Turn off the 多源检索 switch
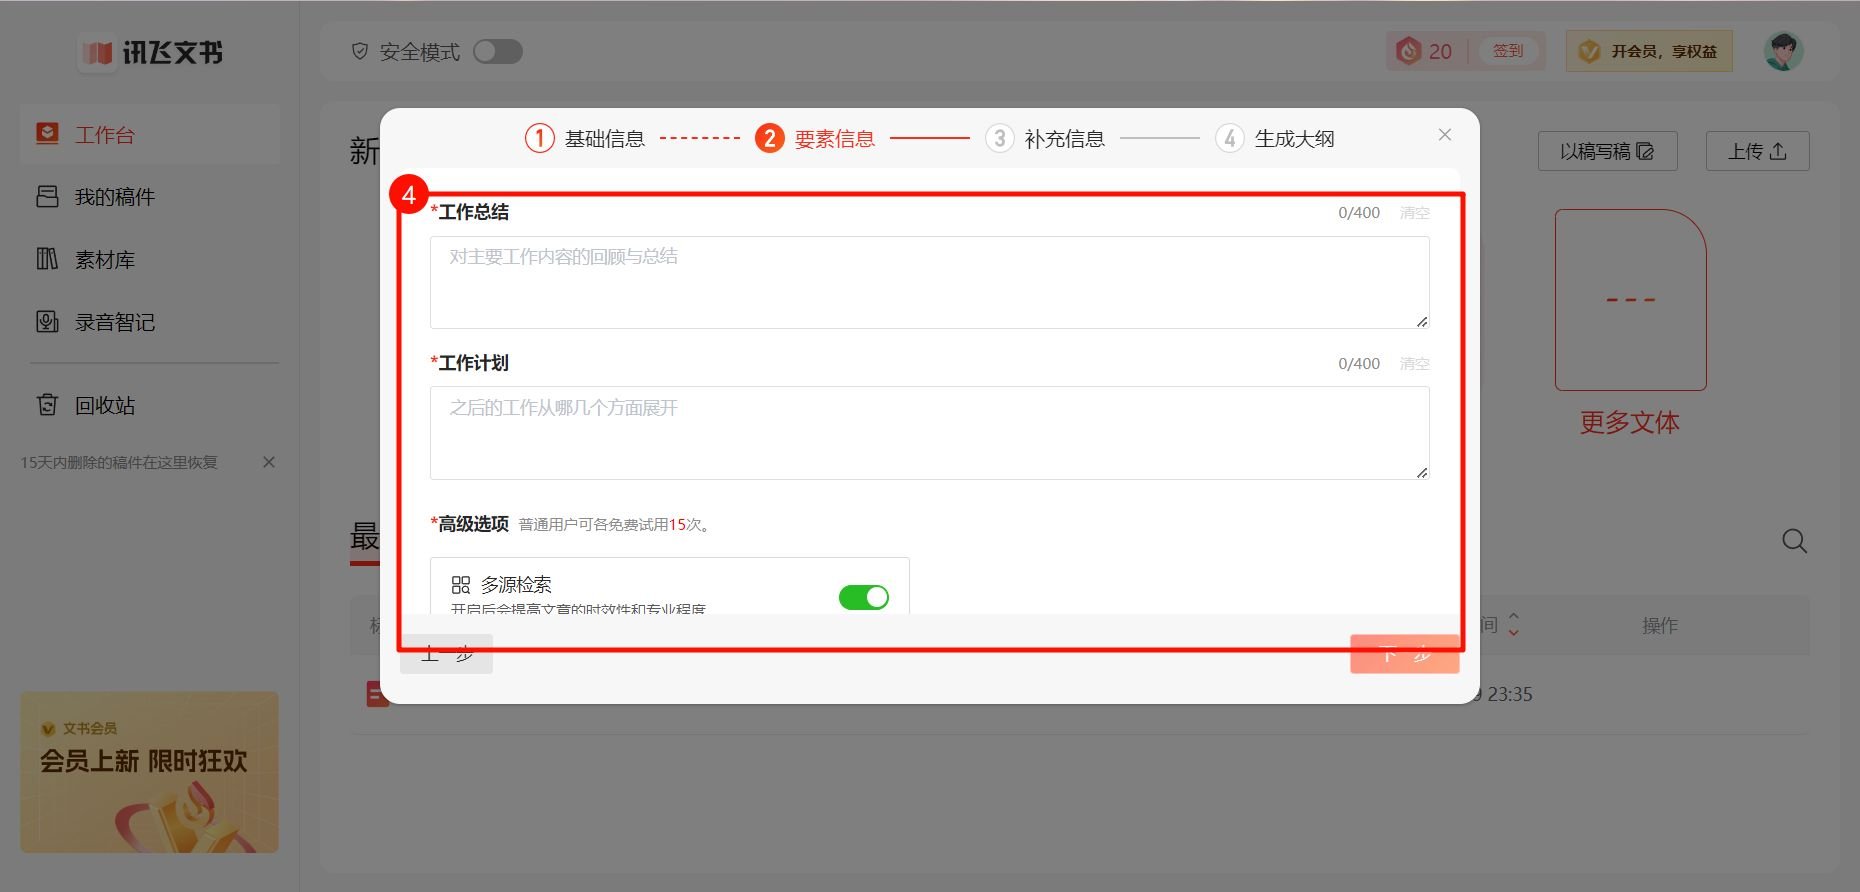 (x=864, y=597)
